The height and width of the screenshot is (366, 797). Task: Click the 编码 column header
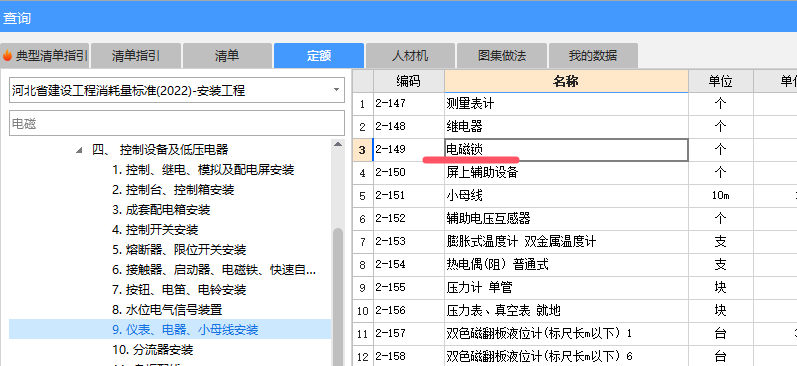(409, 81)
